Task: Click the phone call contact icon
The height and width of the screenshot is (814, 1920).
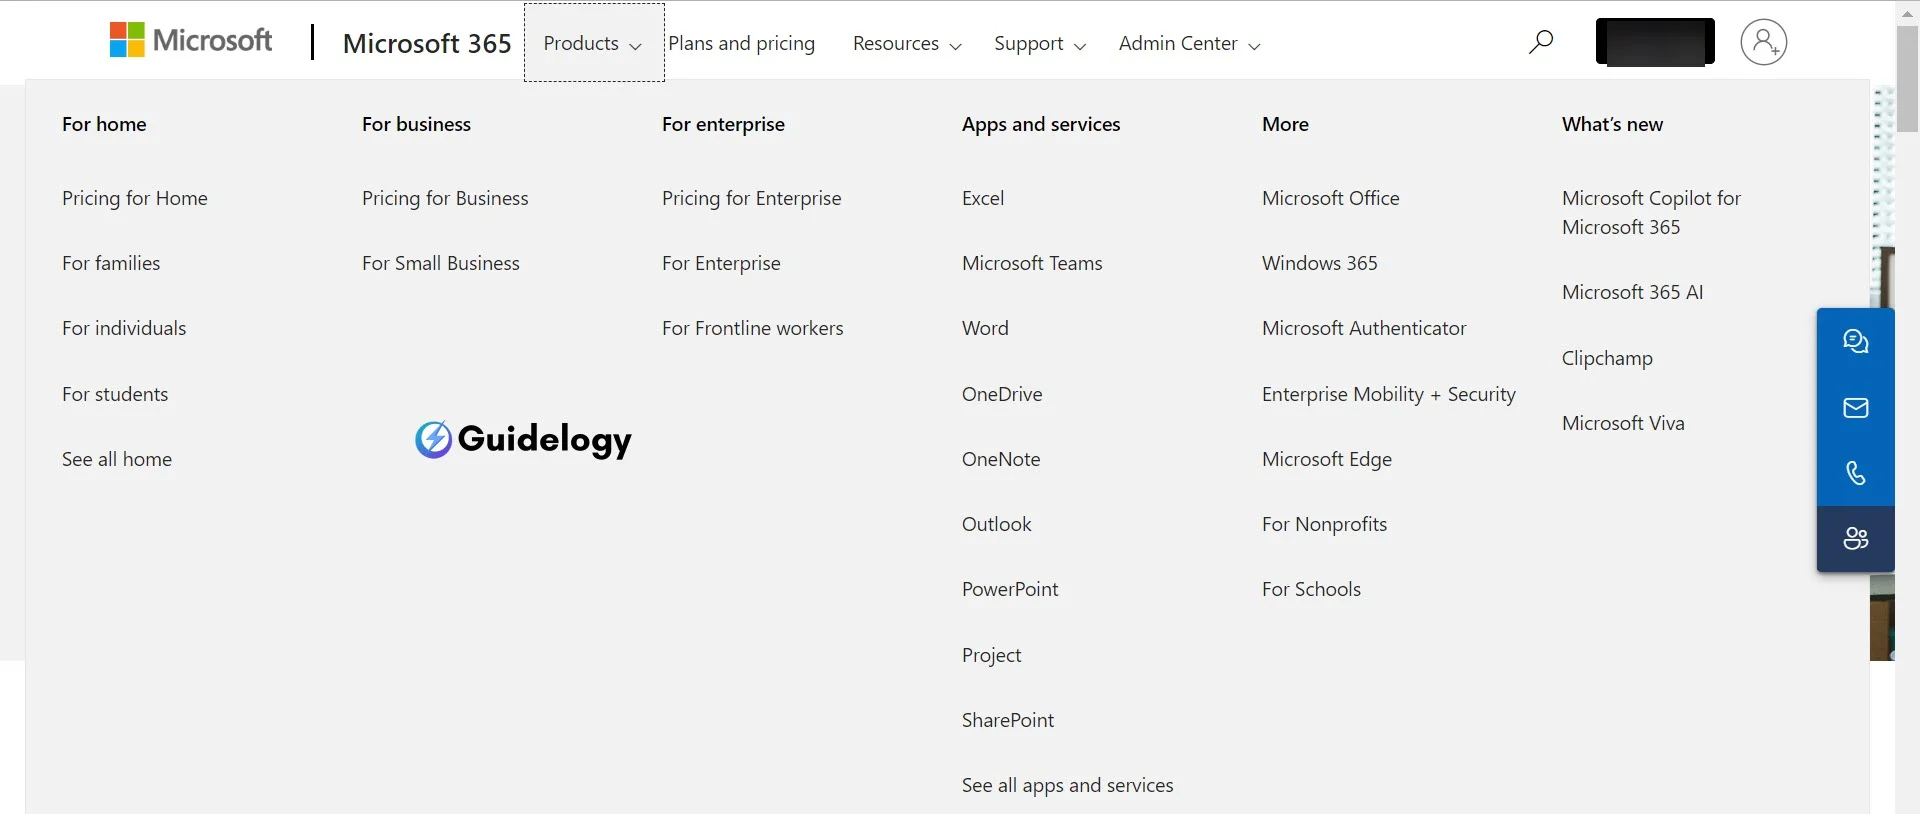Action: coord(1856,473)
